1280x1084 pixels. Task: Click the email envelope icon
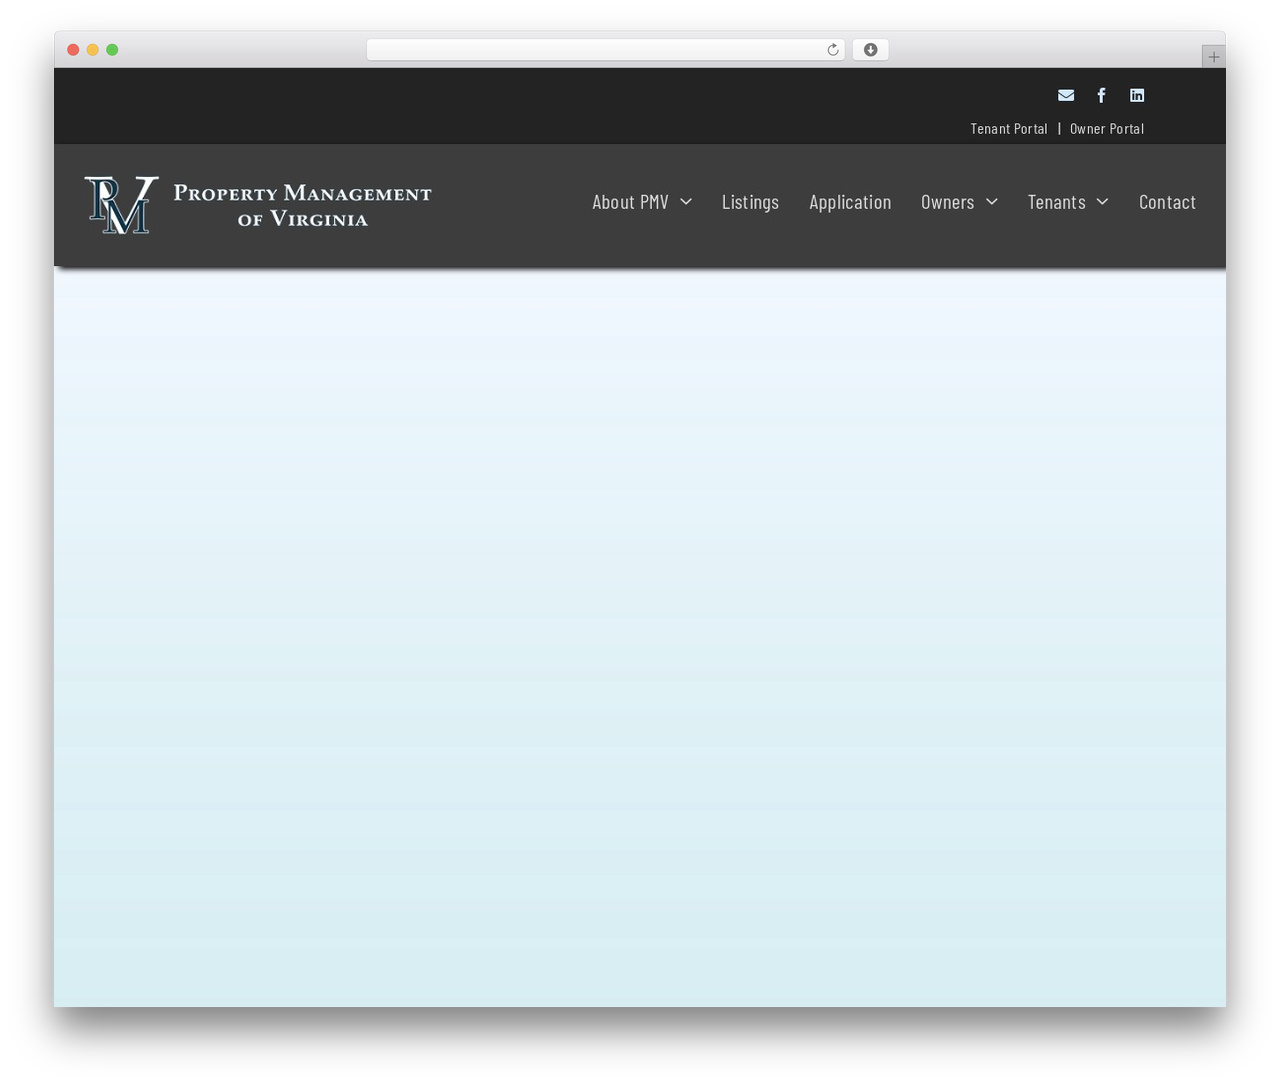pos(1066,95)
